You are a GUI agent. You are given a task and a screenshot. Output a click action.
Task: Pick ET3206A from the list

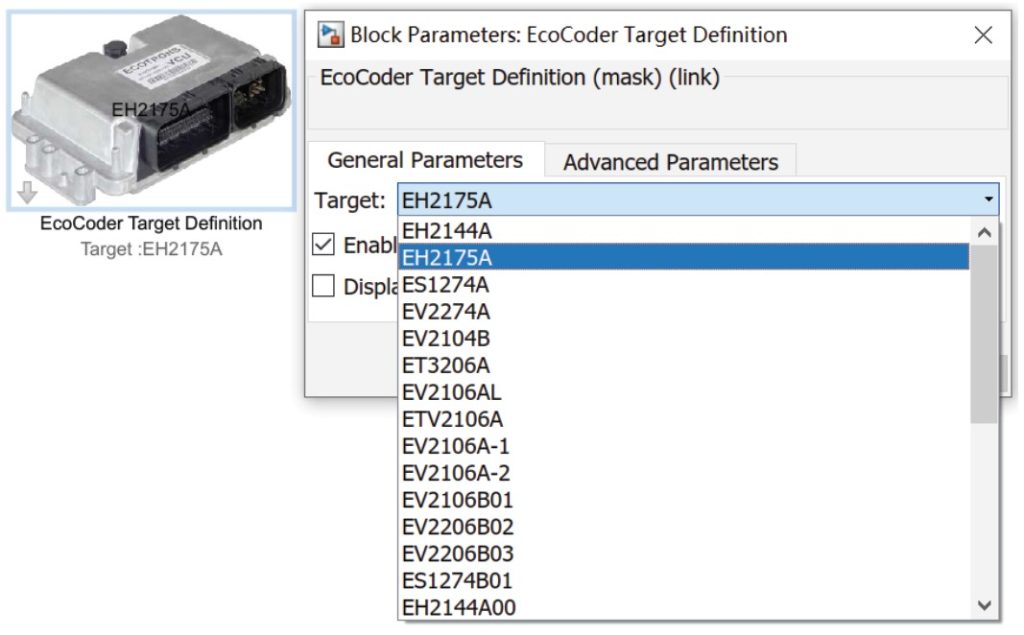[x=684, y=365]
